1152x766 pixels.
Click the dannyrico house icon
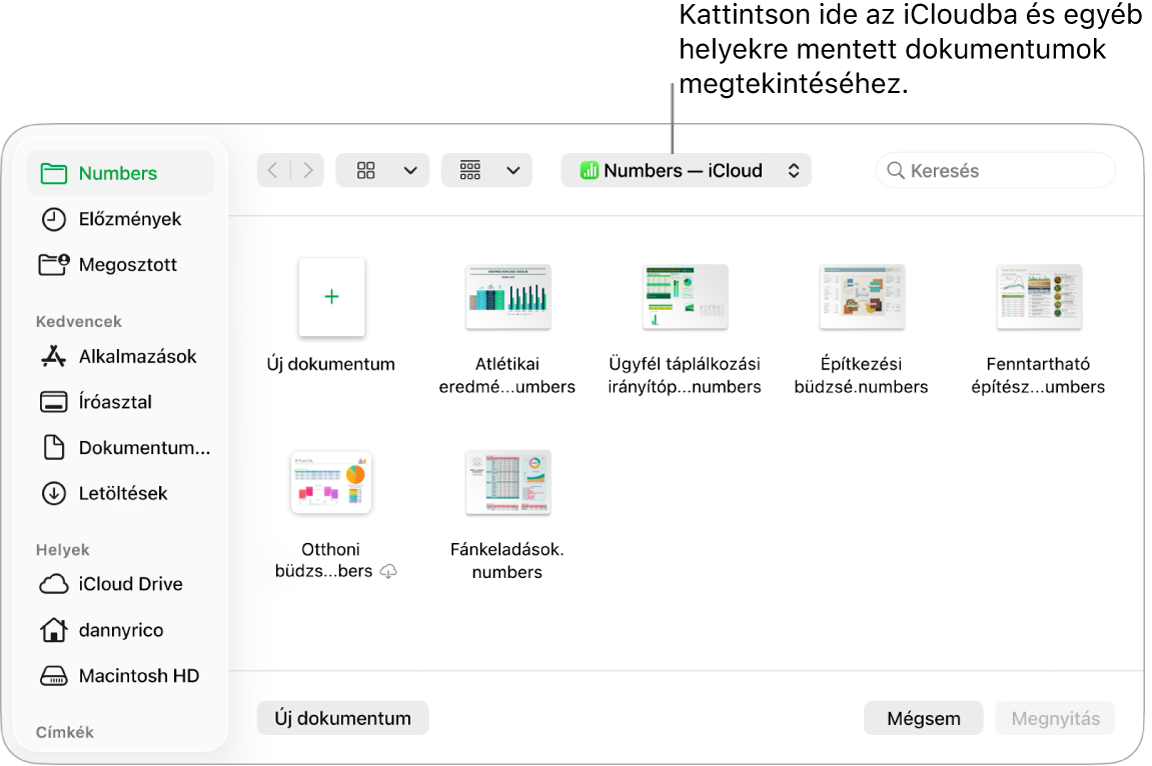54,629
